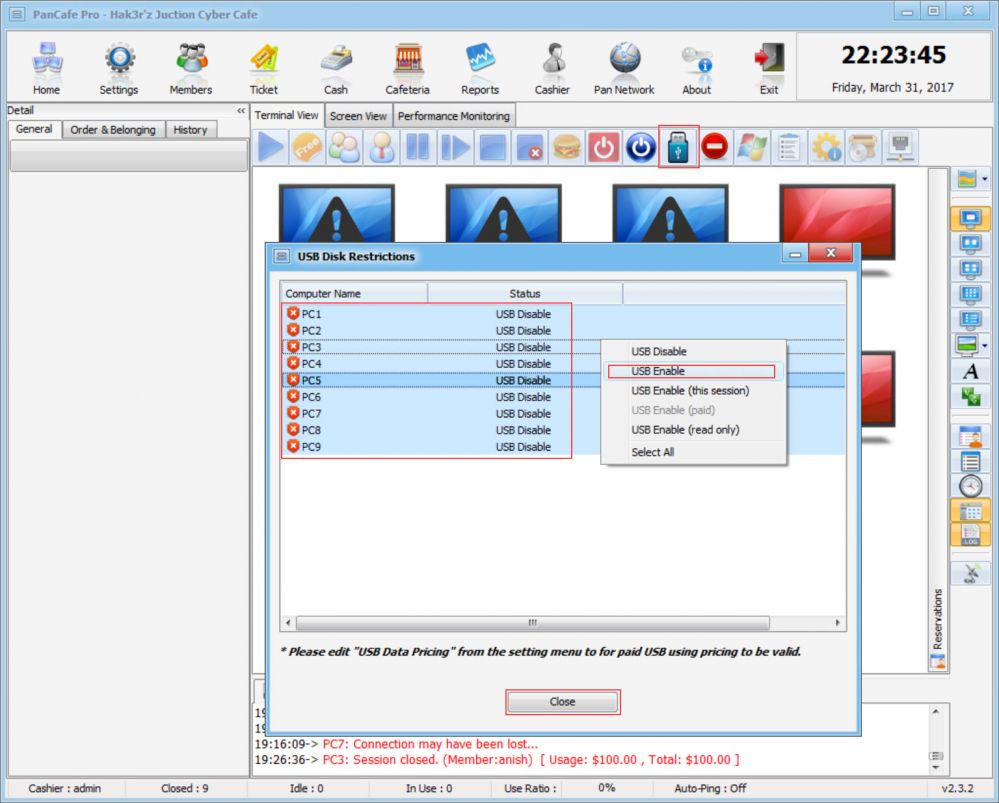Image resolution: width=999 pixels, height=803 pixels.
Task: Click the red no-entry block icon
Action: (715, 147)
